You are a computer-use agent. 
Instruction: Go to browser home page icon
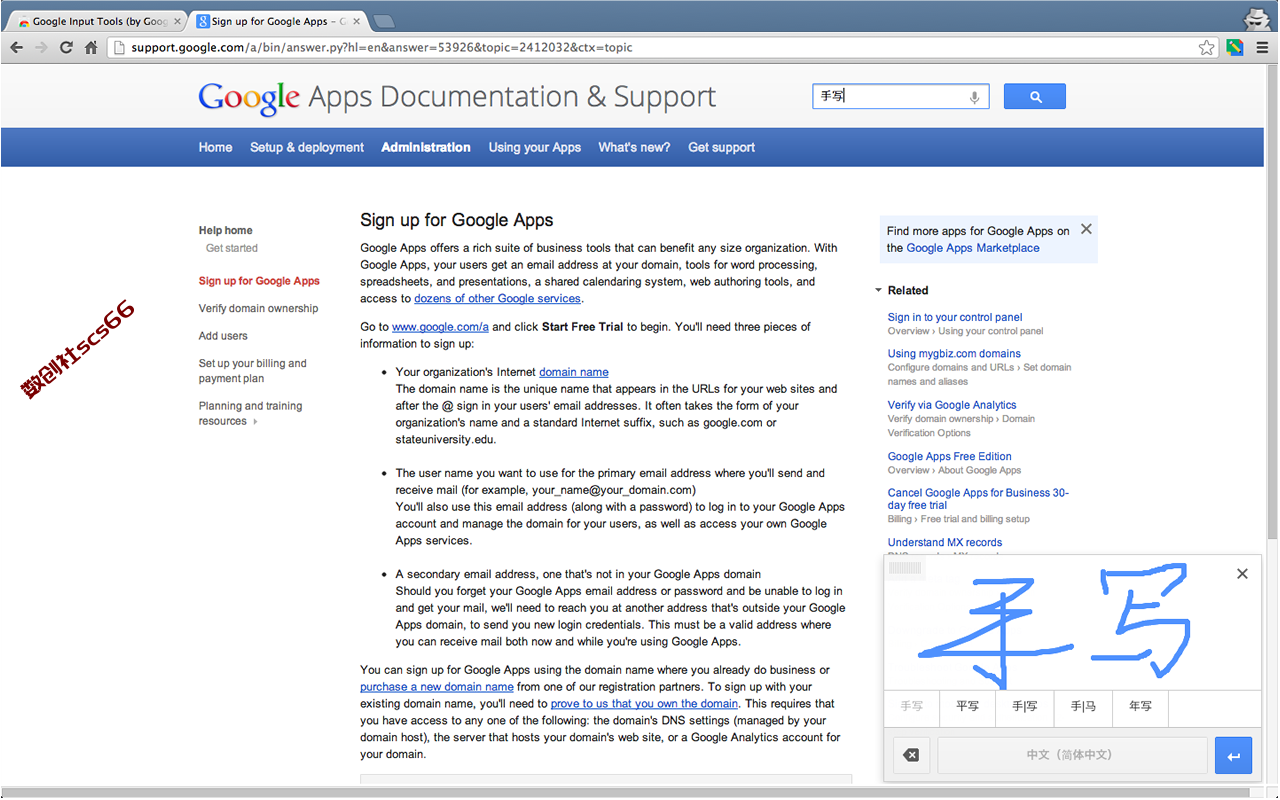(x=91, y=47)
